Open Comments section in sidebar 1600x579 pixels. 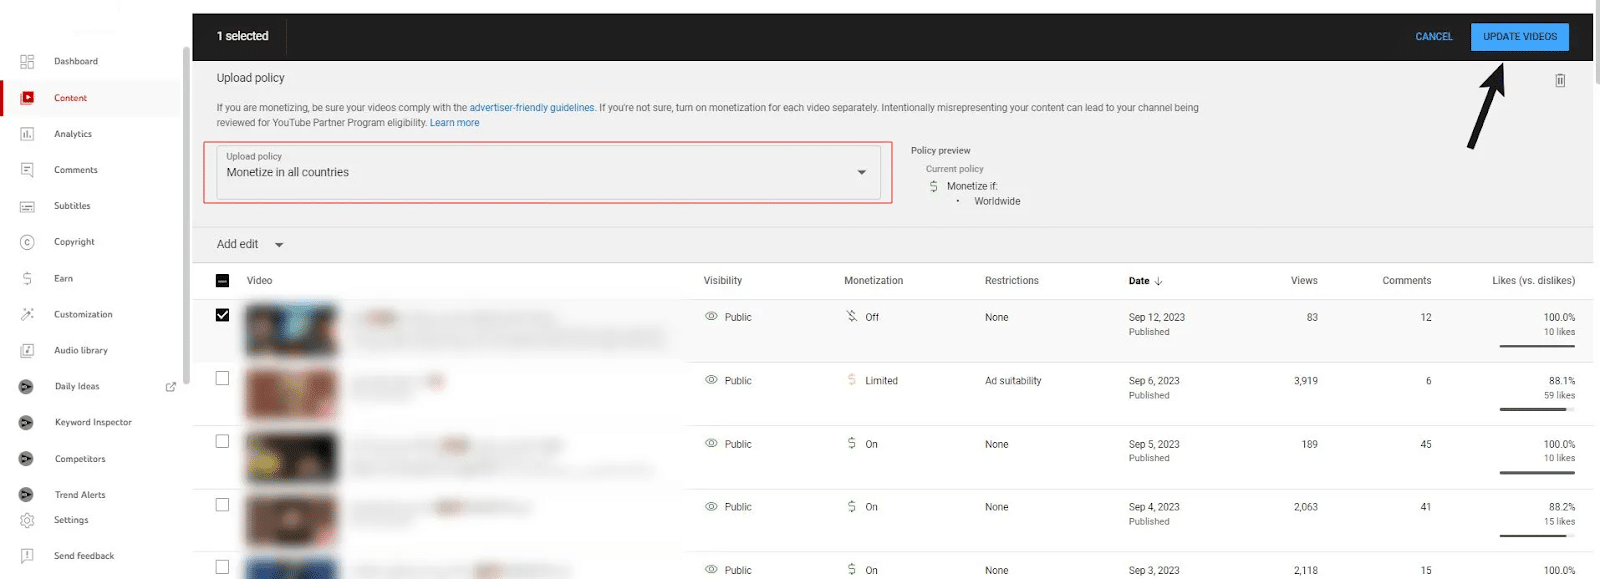coord(75,170)
